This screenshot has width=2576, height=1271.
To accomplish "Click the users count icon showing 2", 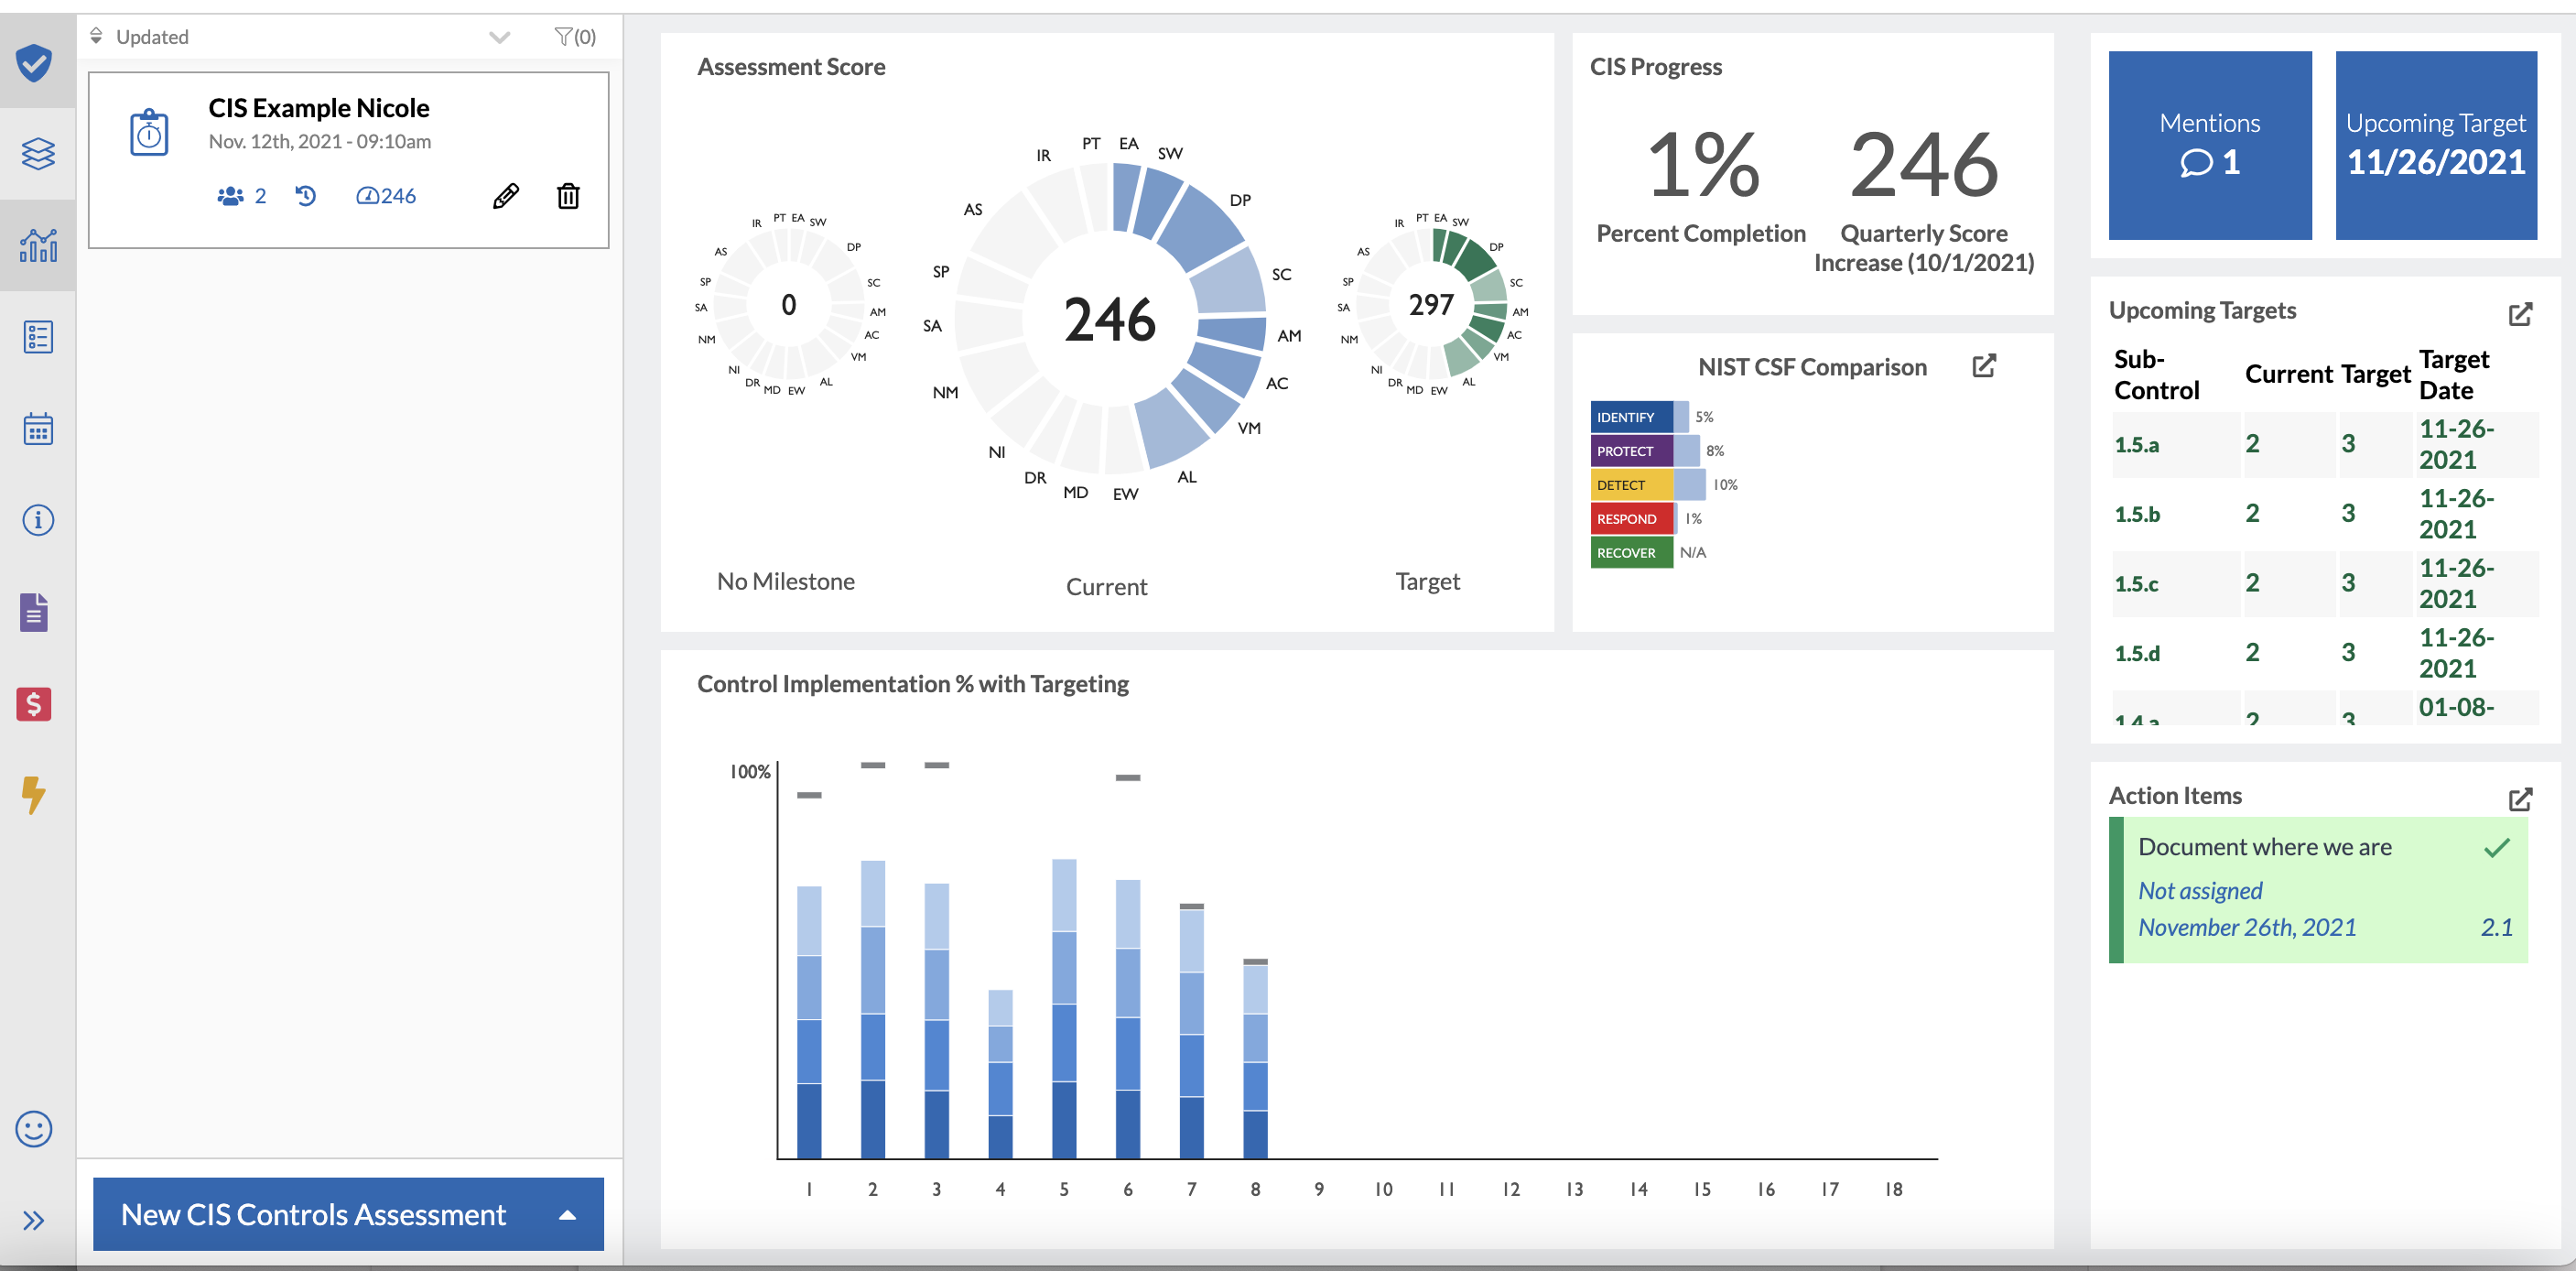I will 241,196.
